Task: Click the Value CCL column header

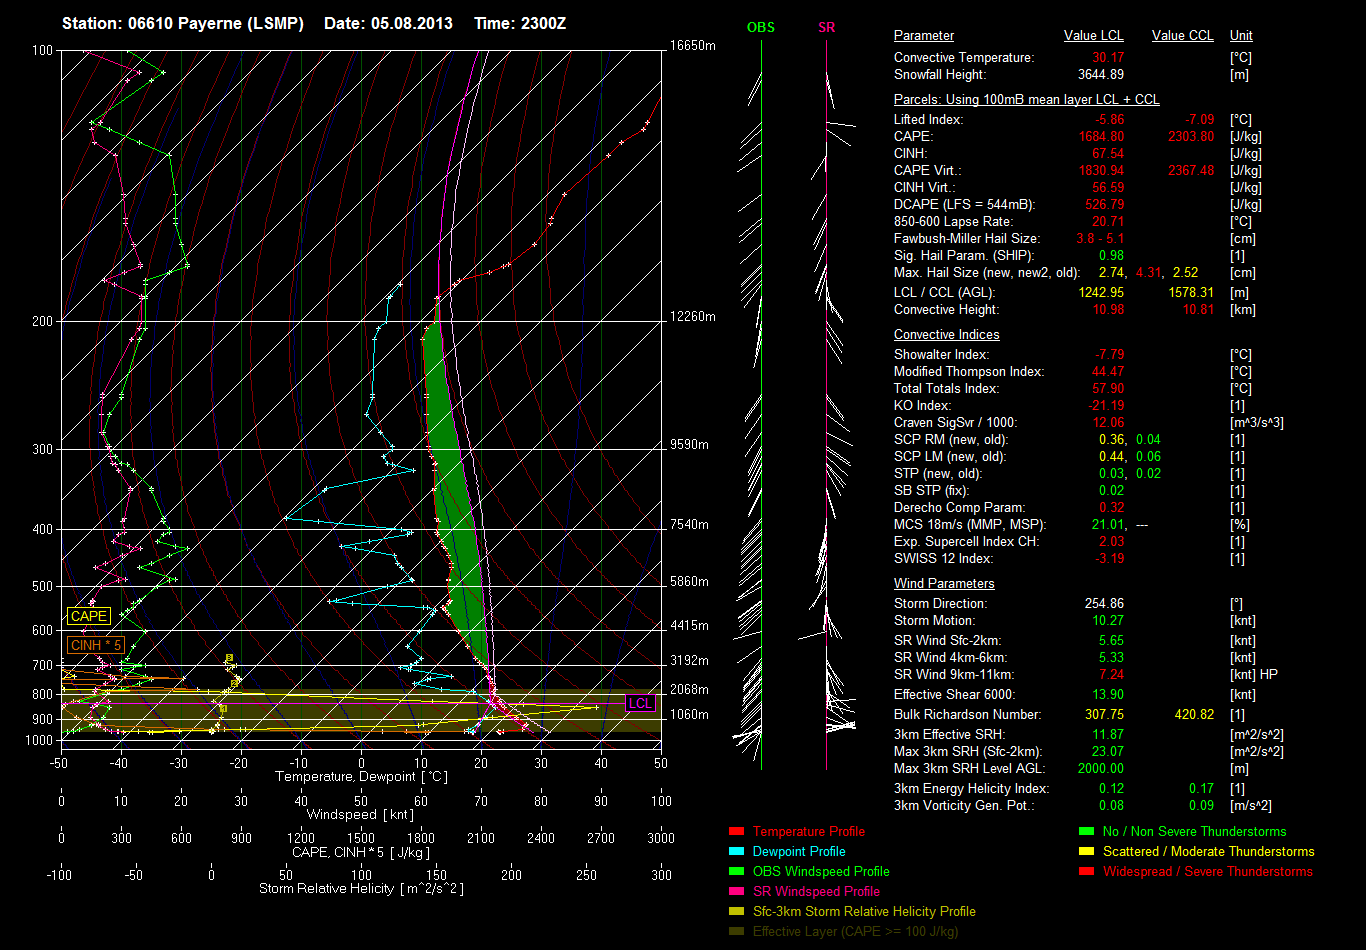Action: pyautogui.click(x=1182, y=36)
